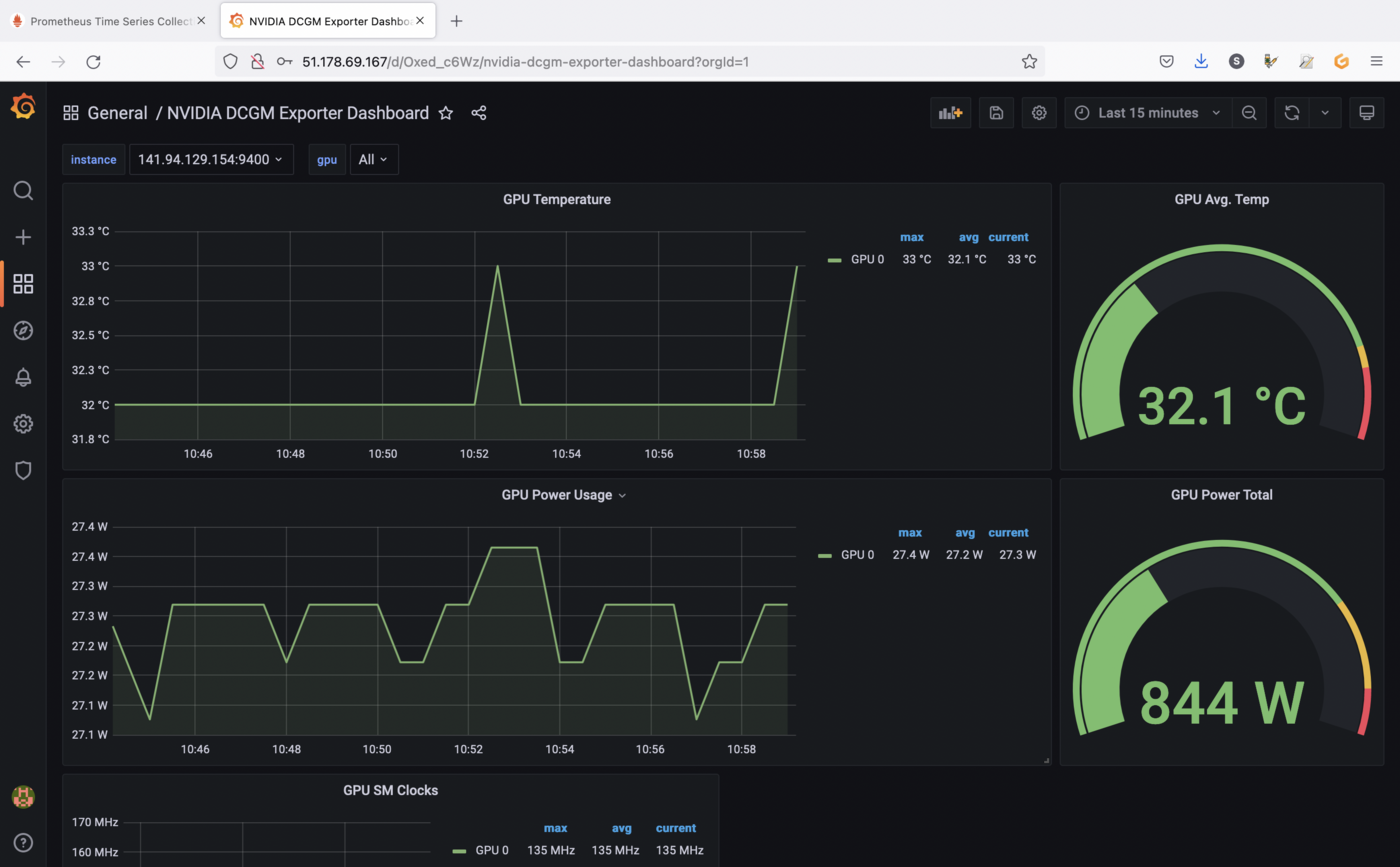Open dashboard settings gear icon

tap(1038, 112)
